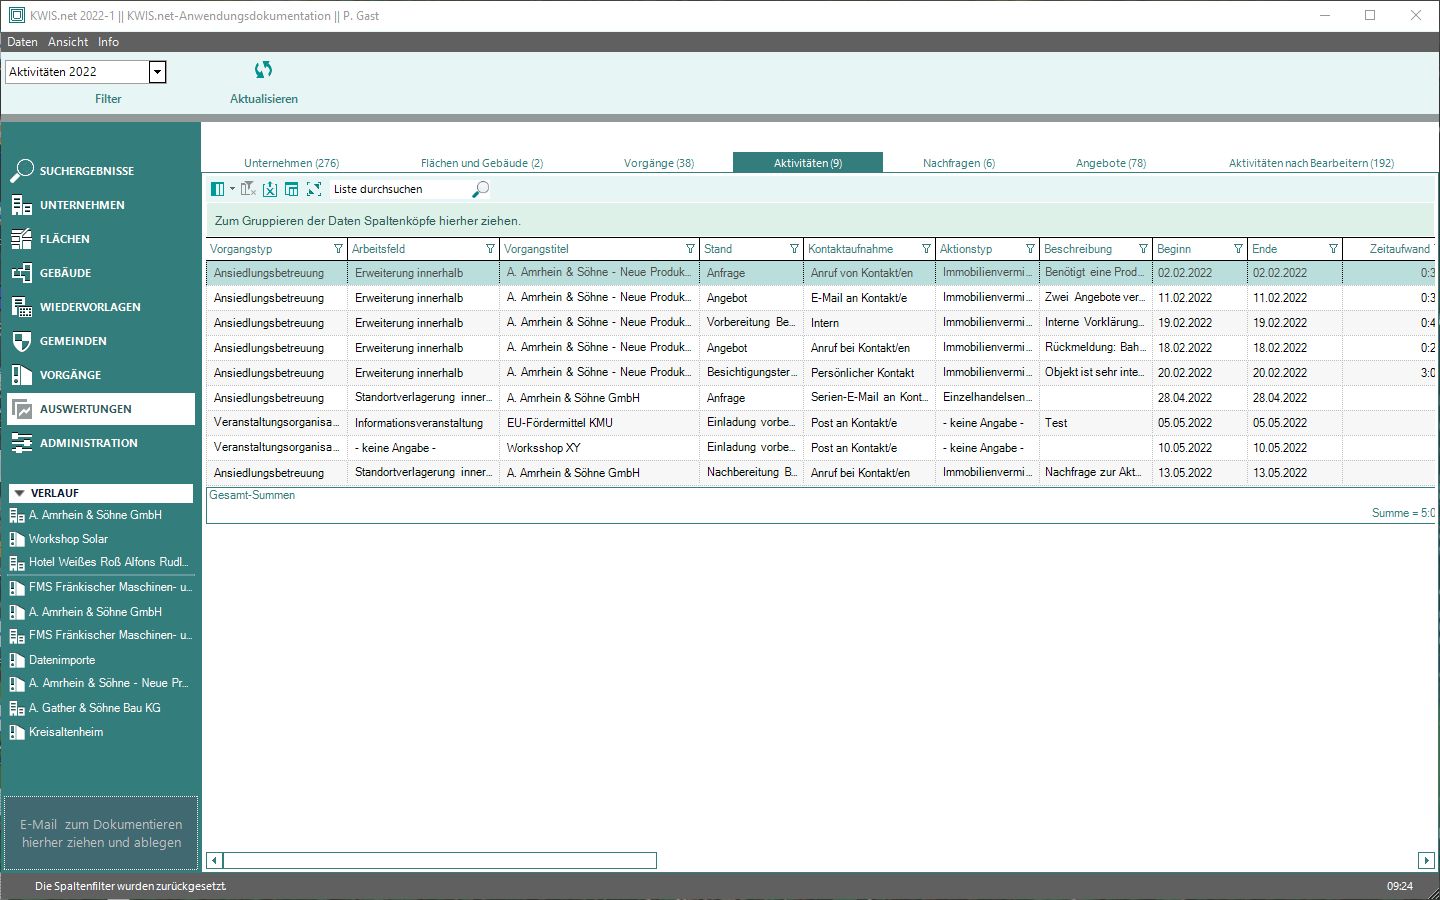Open Workshop Solar history entry
This screenshot has width=1440, height=900.
[68, 539]
